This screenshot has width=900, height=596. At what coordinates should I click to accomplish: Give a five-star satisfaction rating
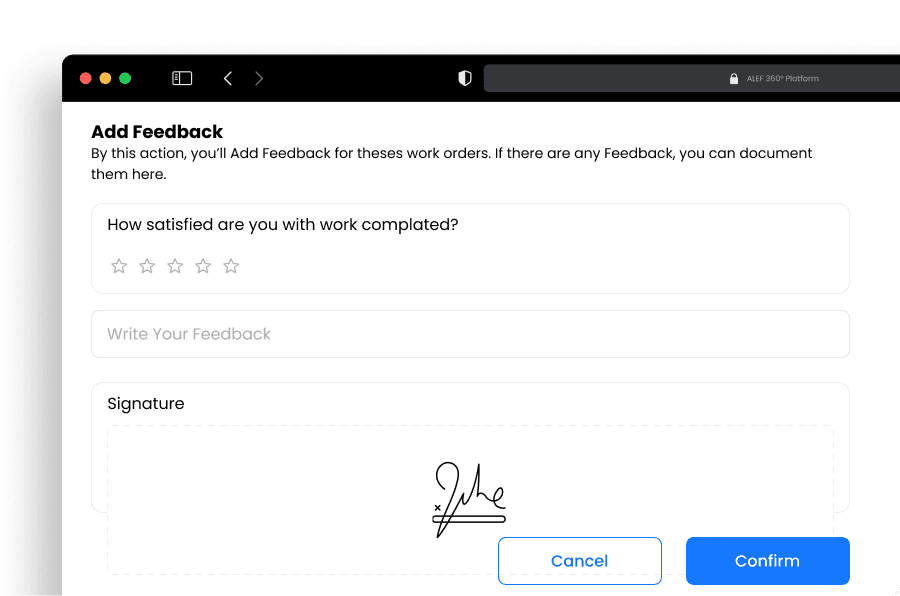pyautogui.click(x=231, y=266)
